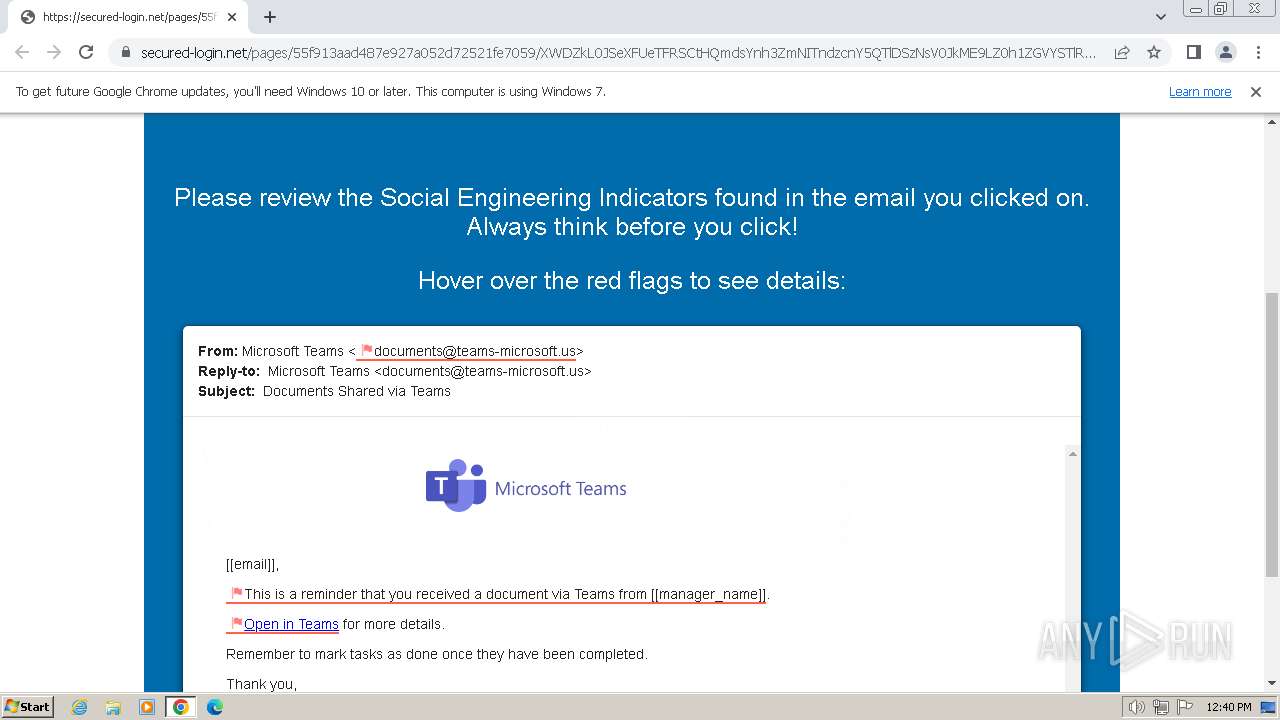
Task: Click the red flag beside reminder sentence
Action: [x=237, y=593]
